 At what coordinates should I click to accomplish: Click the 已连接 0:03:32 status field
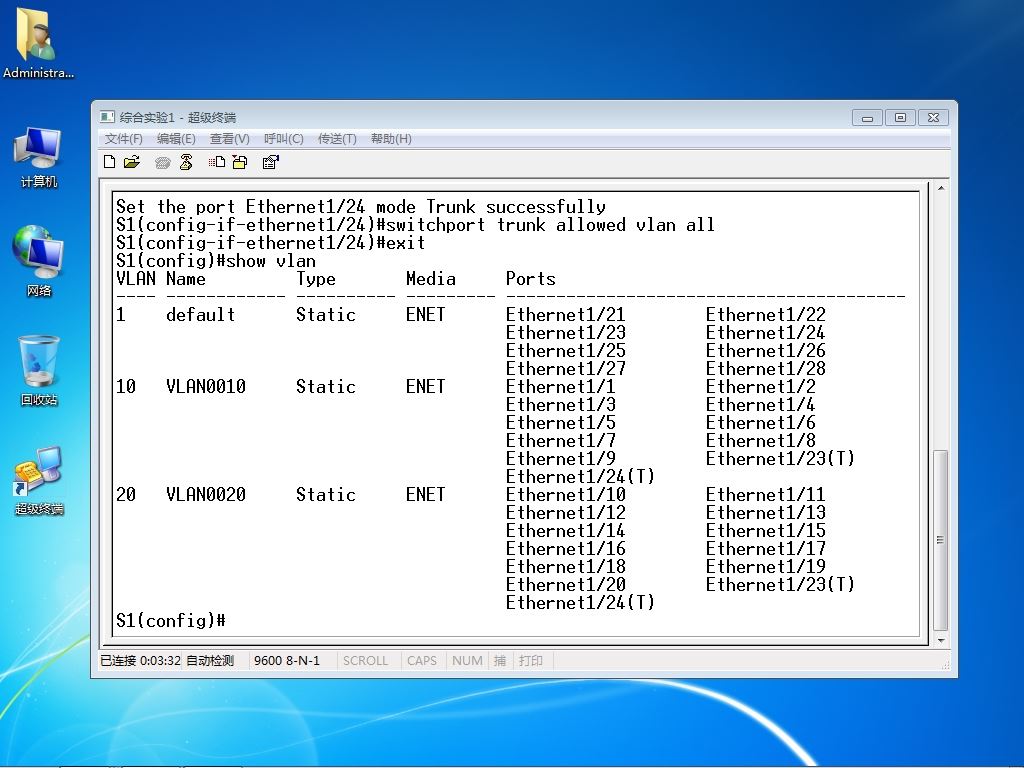[x=140, y=660]
